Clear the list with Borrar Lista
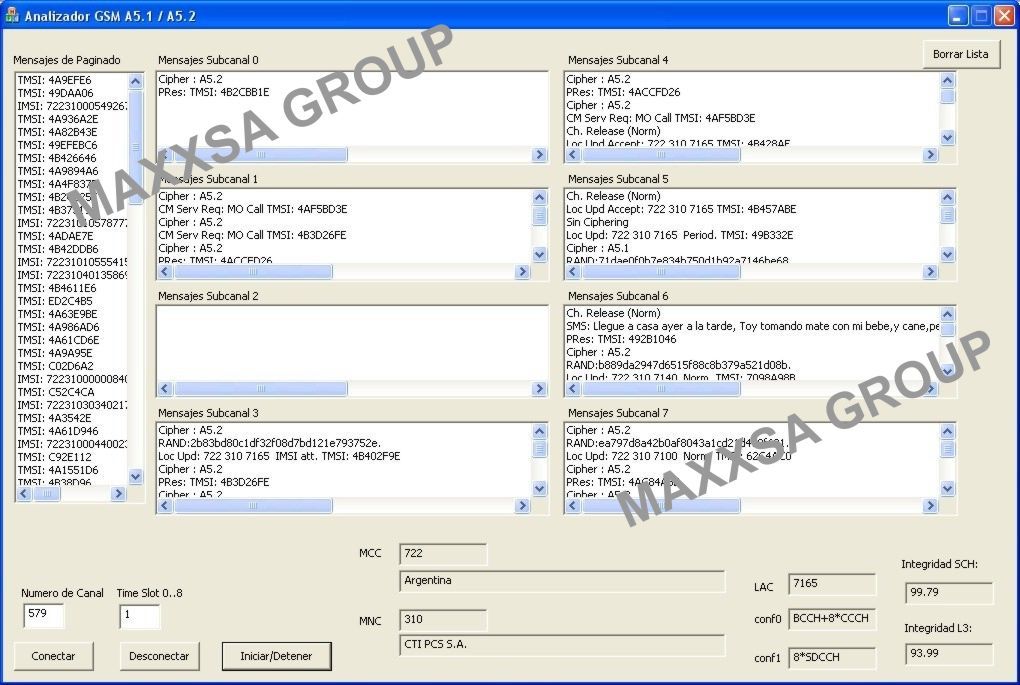This screenshot has width=1020, height=685. [x=960, y=54]
